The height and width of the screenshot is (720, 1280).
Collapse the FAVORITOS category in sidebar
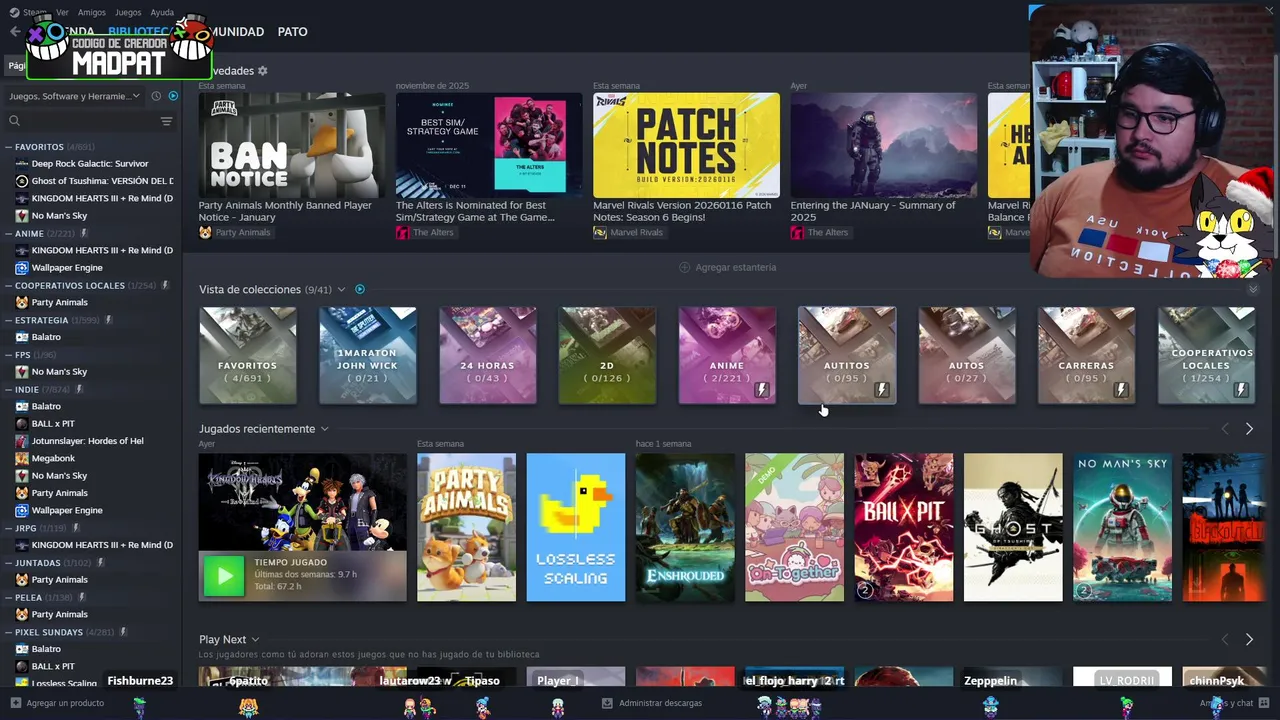pyautogui.click(x=8, y=147)
